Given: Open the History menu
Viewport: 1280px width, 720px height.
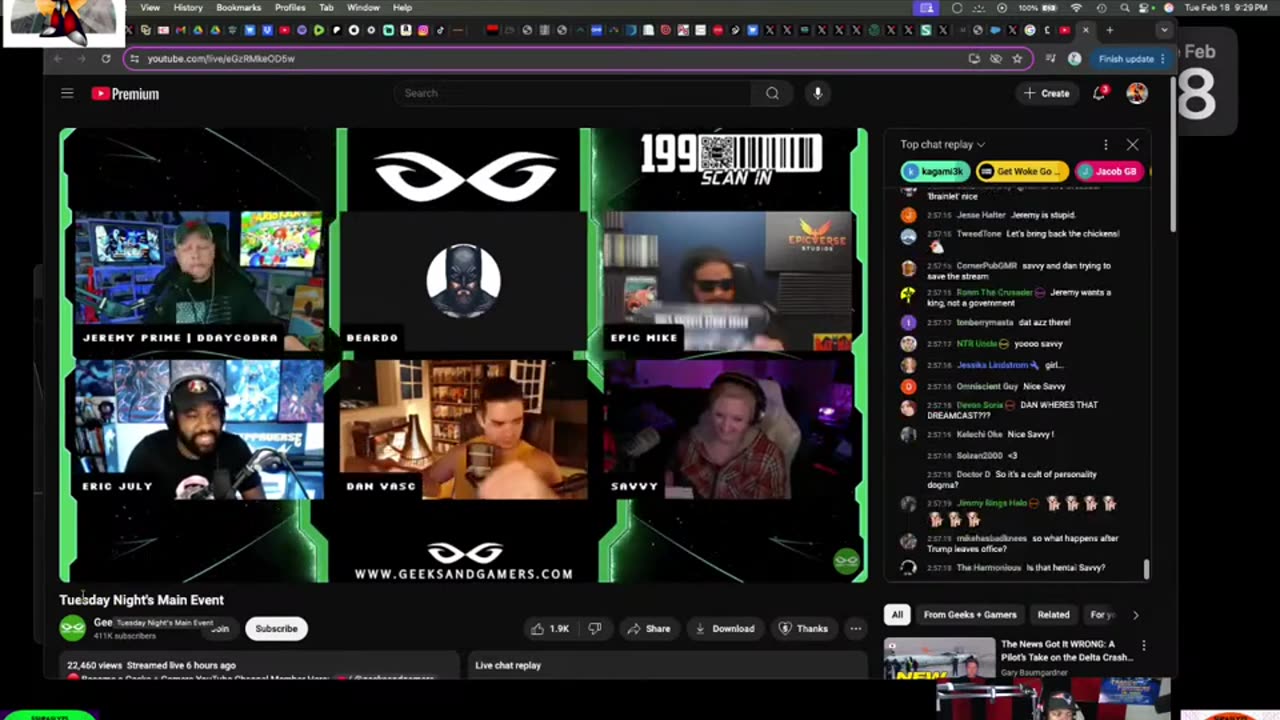Looking at the screenshot, I should point(188,7).
